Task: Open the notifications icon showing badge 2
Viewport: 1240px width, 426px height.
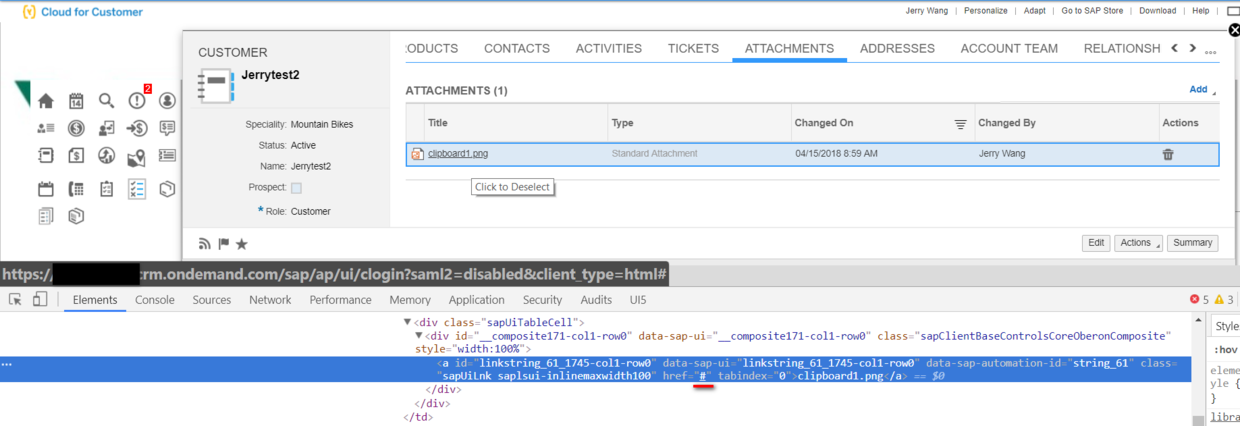Action: pos(137,101)
